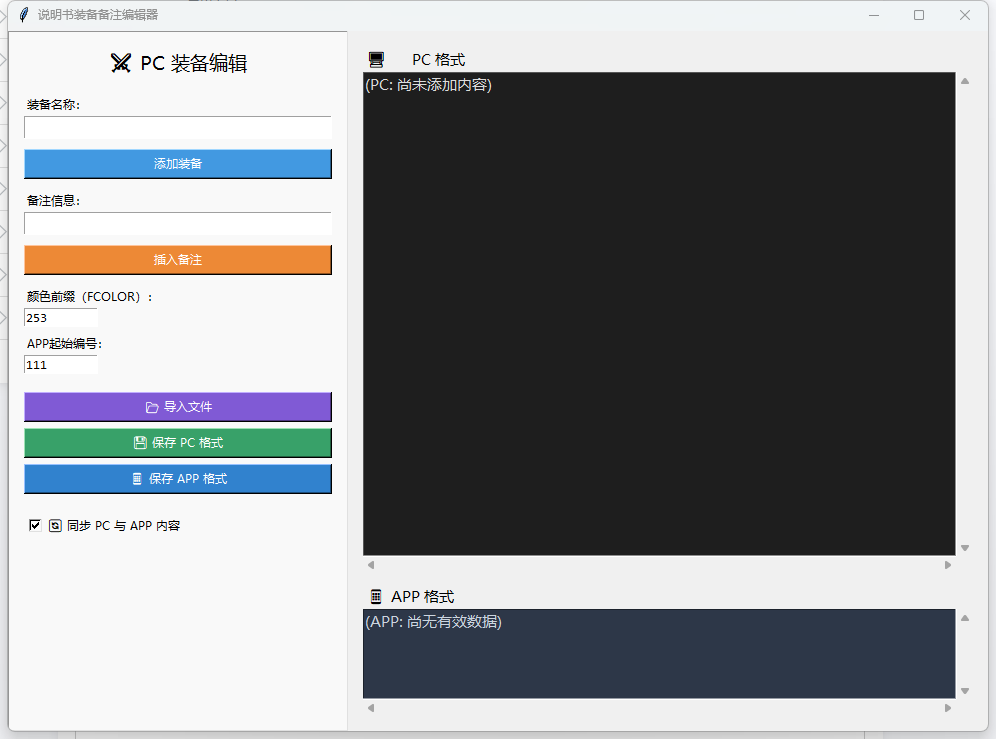The height and width of the screenshot is (739, 996).
Task: Click the PC format scrollbar up arrow
Action: pos(965,81)
